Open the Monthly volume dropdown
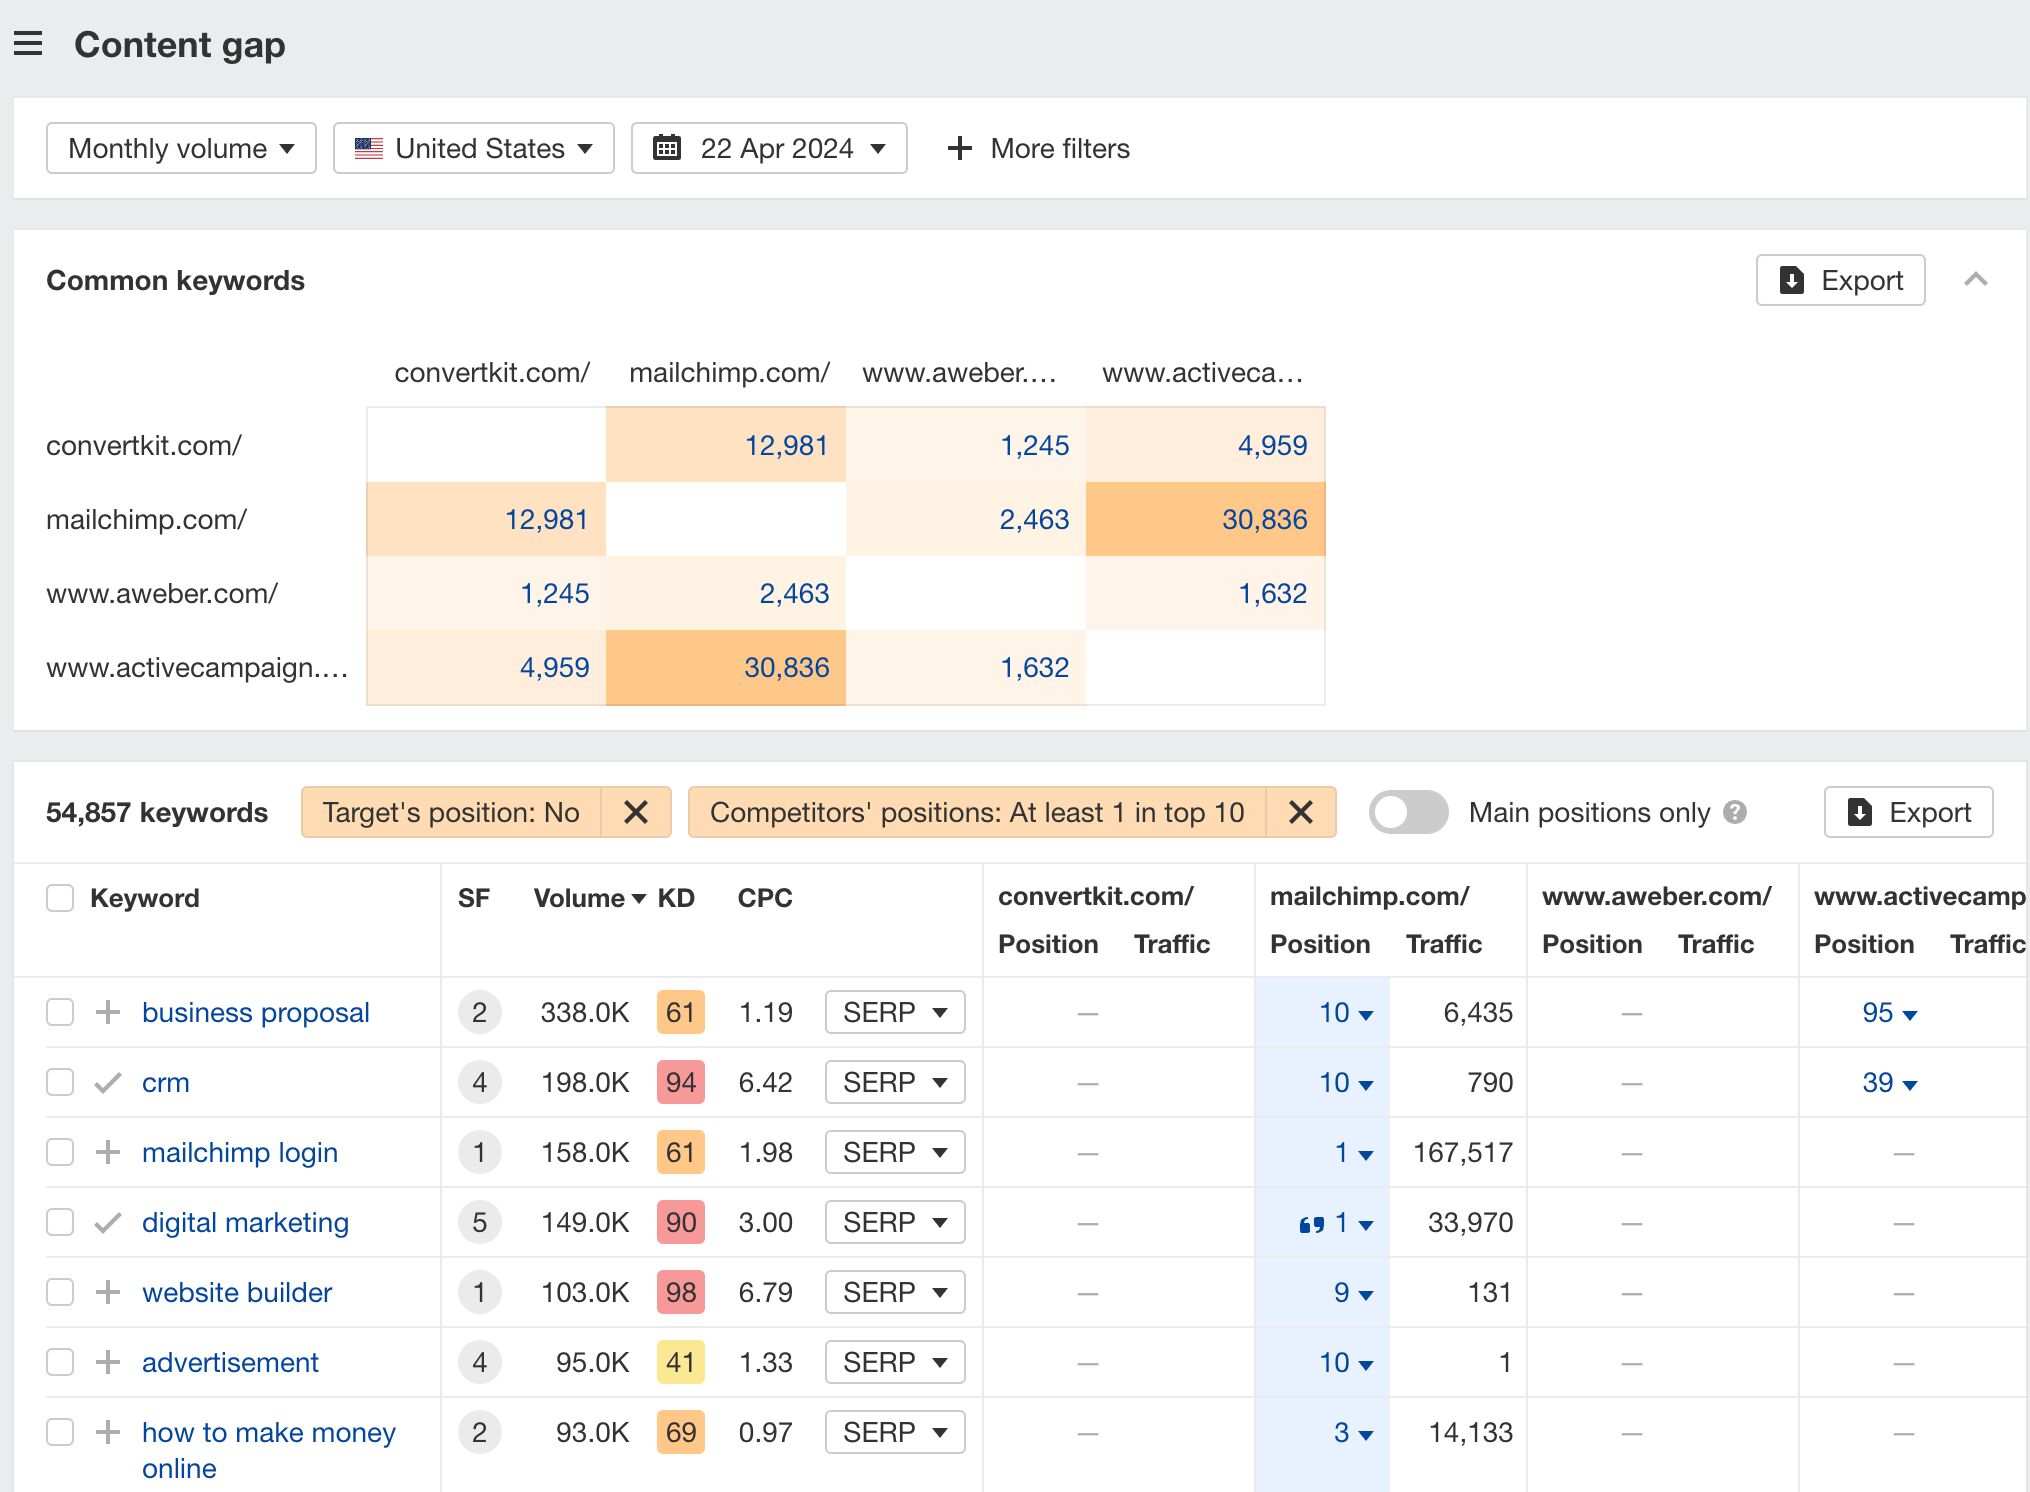This screenshot has height=1492, width=2030. point(180,148)
